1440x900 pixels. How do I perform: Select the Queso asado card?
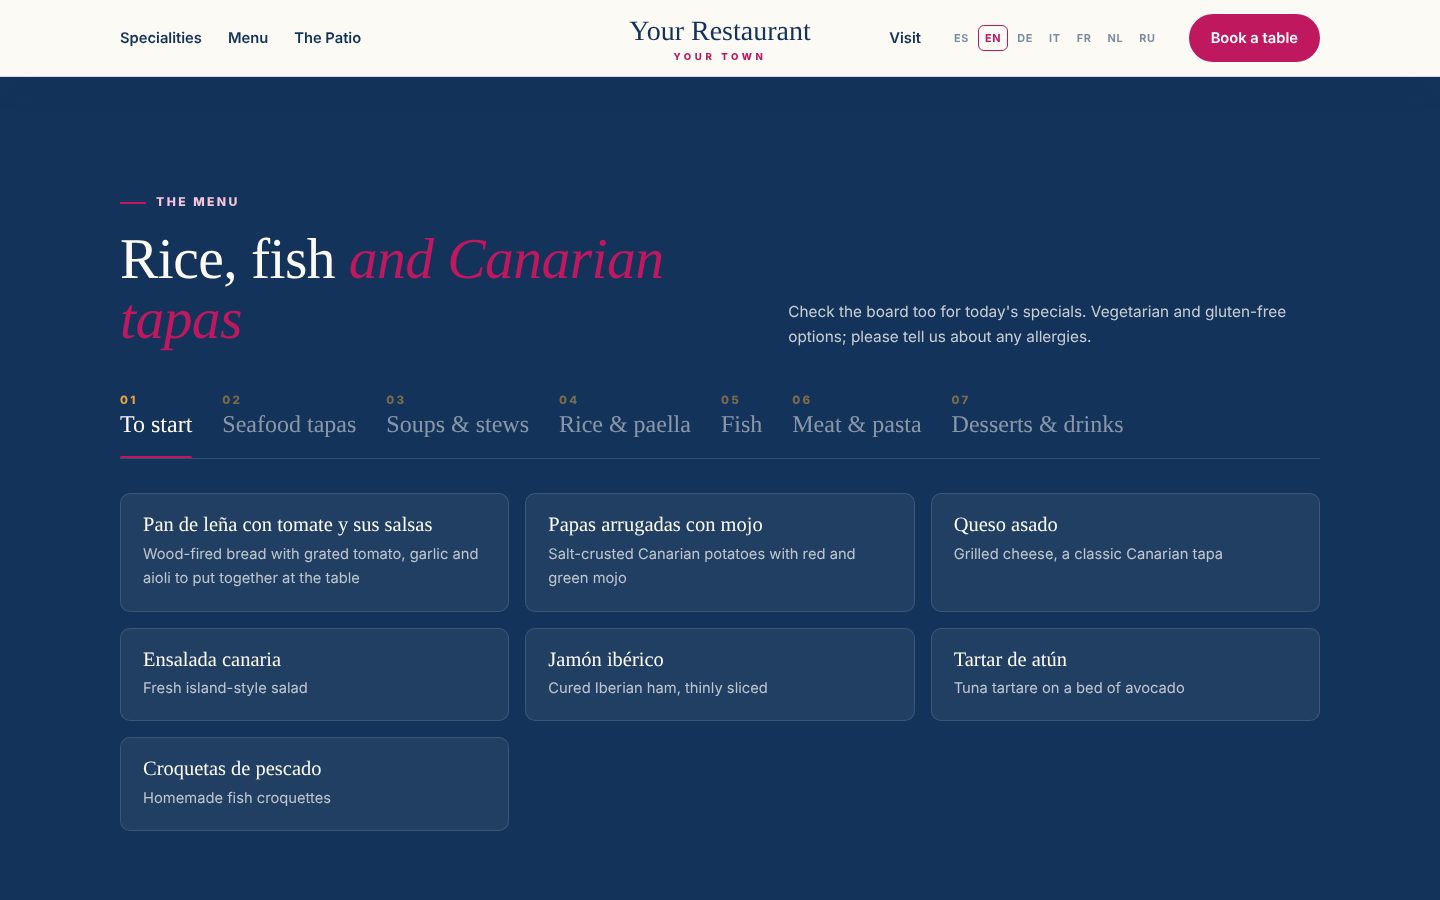point(1125,552)
